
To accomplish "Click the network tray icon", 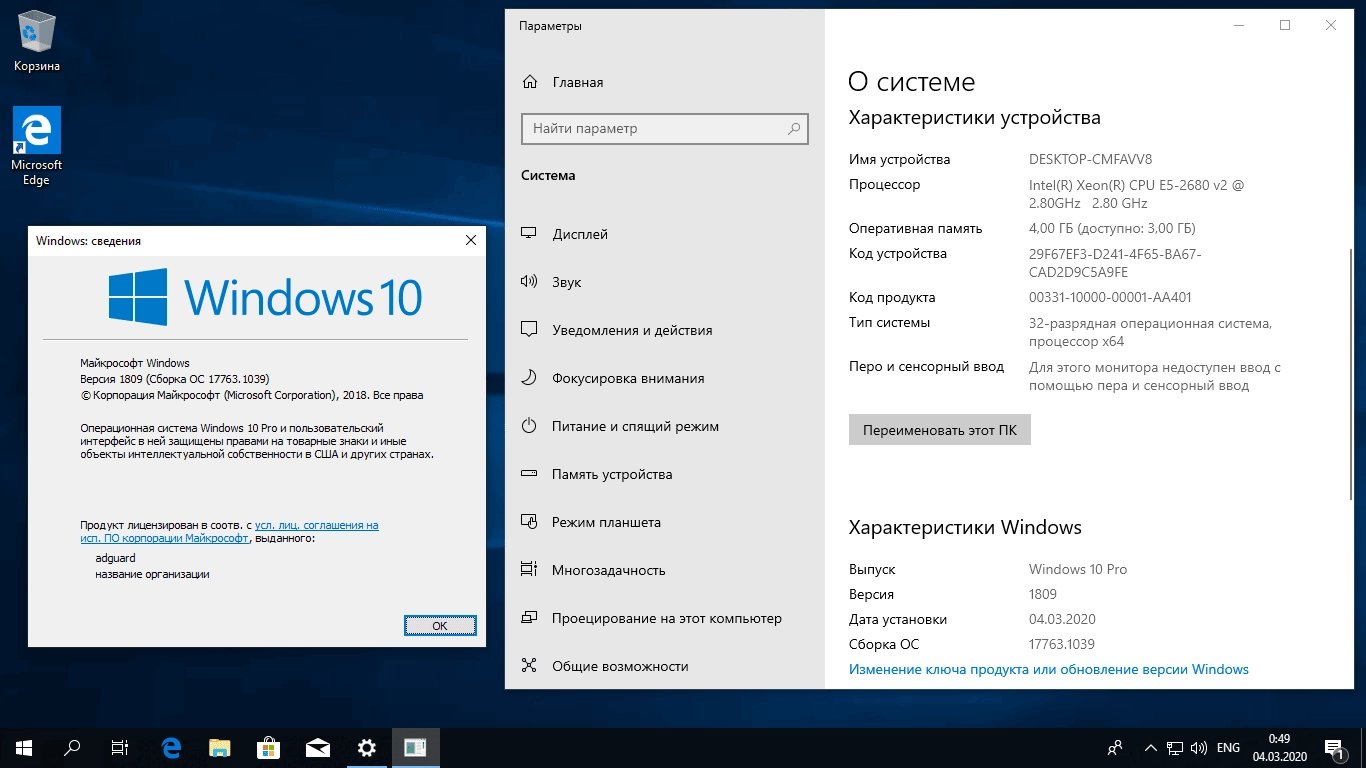I will tap(1175, 748).
